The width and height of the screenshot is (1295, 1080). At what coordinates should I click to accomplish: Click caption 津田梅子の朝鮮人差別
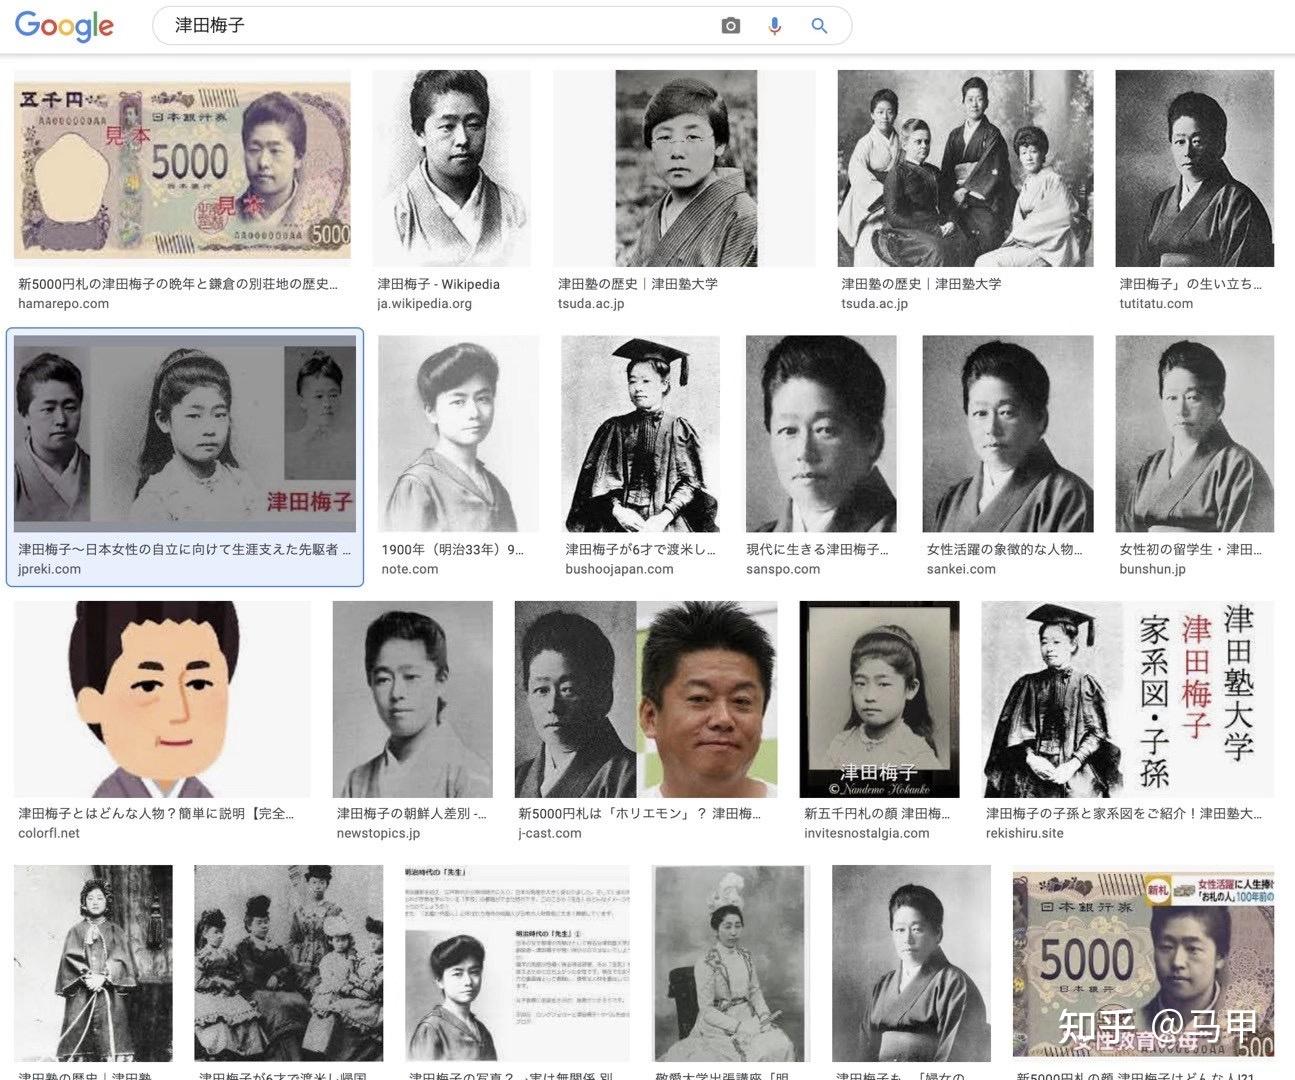point(411,814)
